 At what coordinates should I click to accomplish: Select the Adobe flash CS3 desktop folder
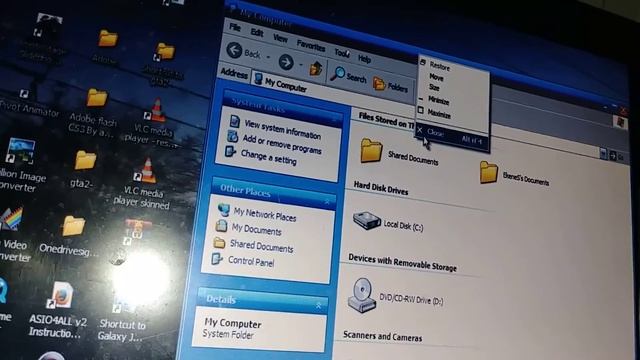96,98
